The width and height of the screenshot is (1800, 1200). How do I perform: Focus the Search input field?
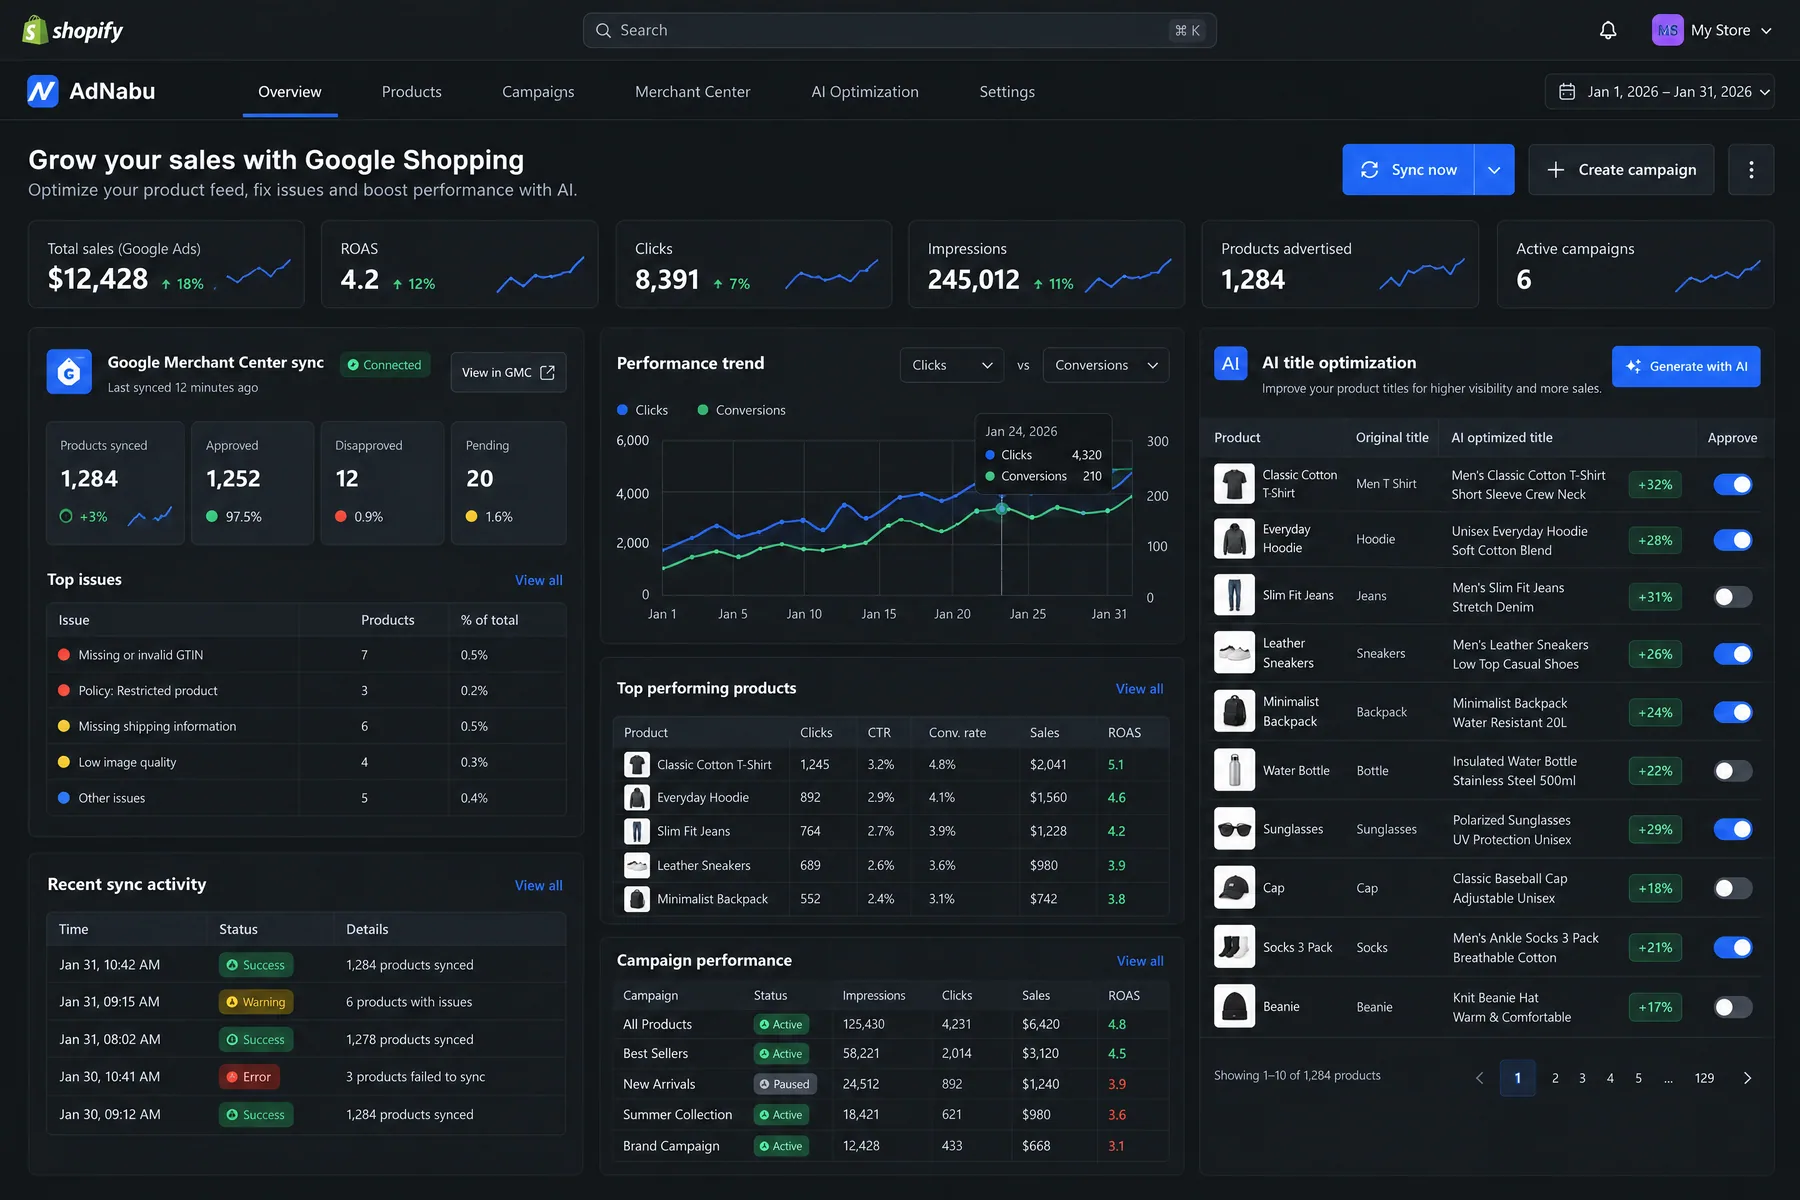pos(900,30)
